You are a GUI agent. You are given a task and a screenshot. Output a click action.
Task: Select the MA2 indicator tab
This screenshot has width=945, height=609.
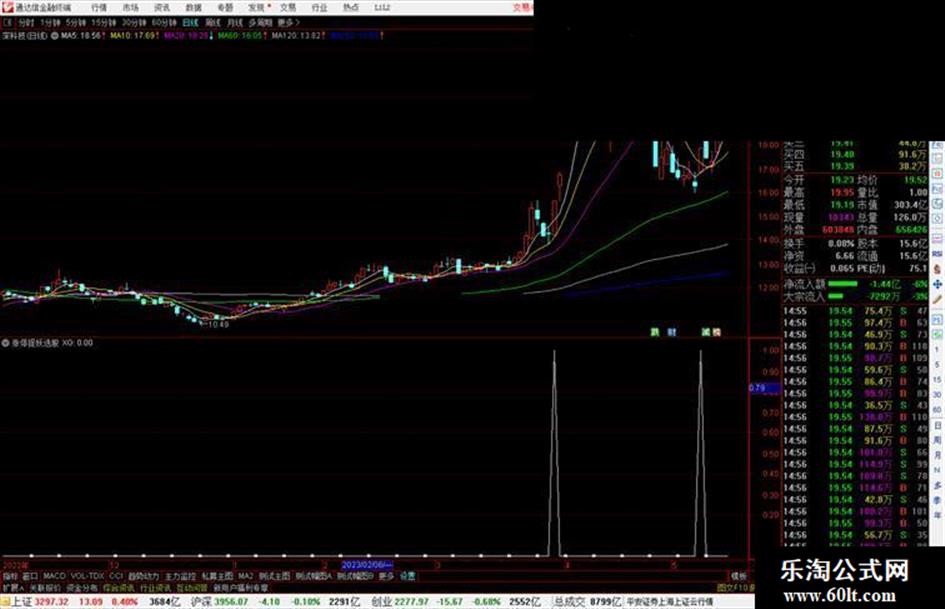(245, 576)
